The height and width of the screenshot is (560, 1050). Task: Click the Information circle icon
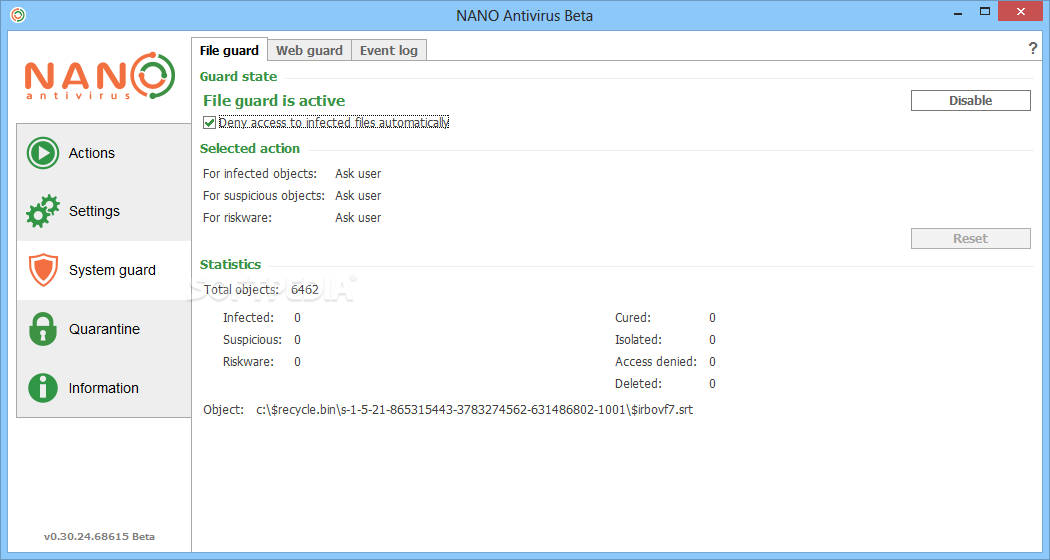coord(43,388)
